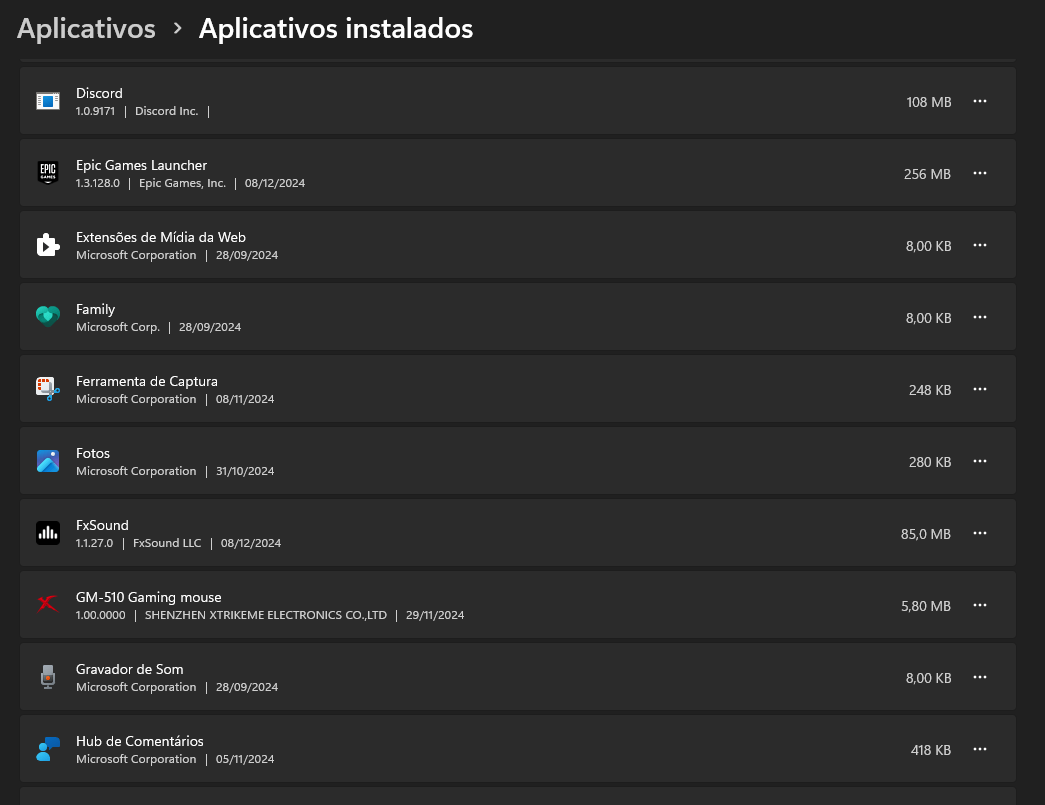Click the Microsoft Corp. publisher text
1045x805 pixels.
click(x=118, y=327)
